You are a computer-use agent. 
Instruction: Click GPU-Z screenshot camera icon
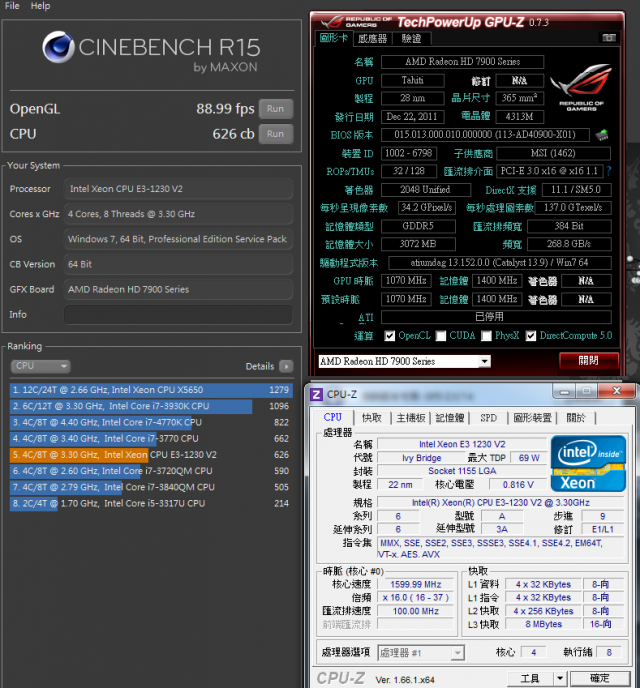tap(609, 38)
